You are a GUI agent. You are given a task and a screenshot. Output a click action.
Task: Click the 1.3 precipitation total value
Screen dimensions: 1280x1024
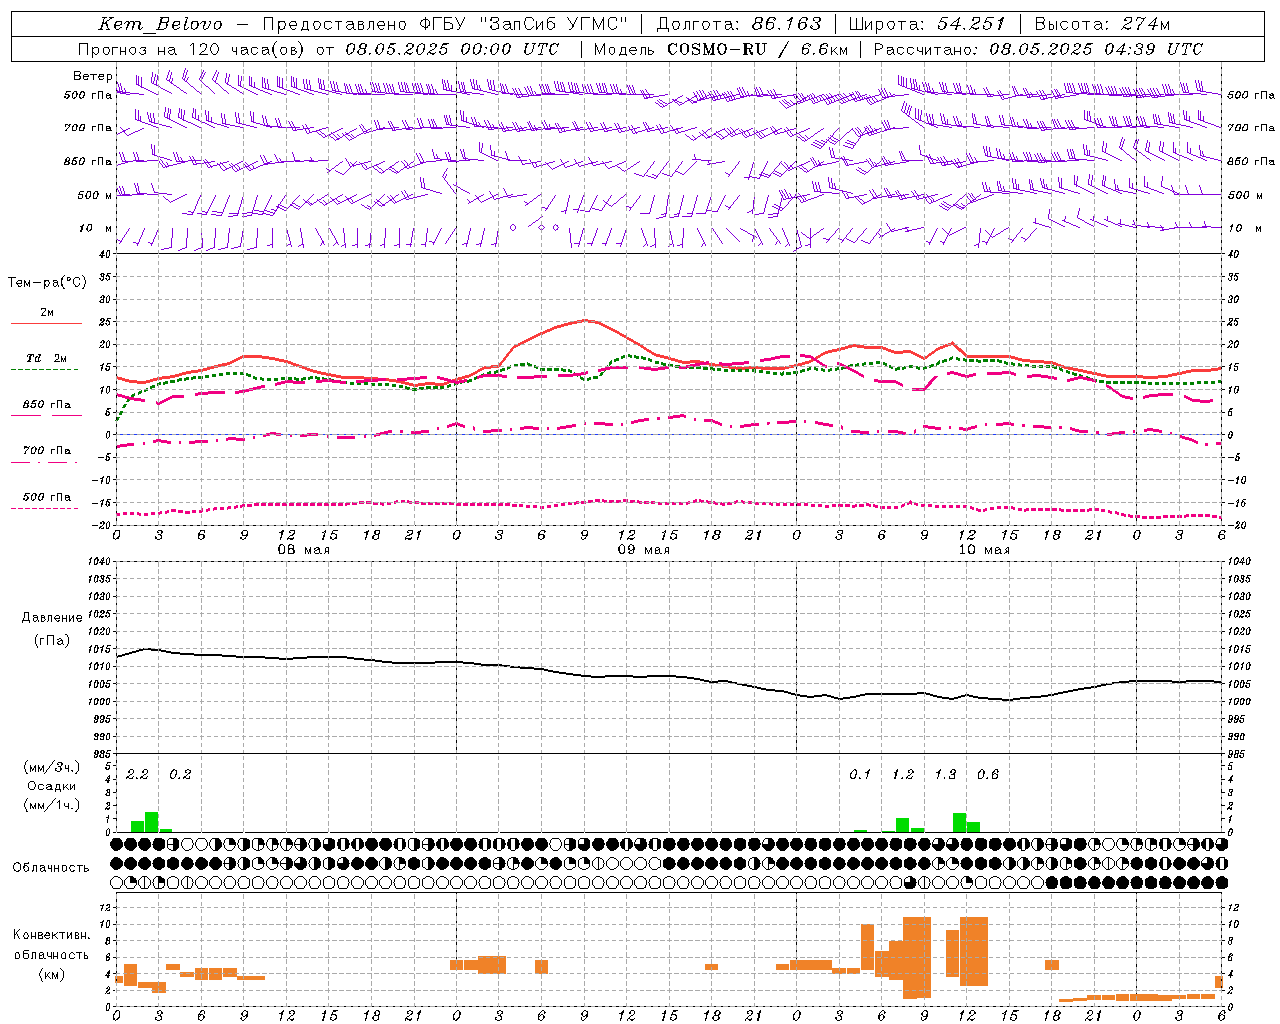(x=945, y=775)
